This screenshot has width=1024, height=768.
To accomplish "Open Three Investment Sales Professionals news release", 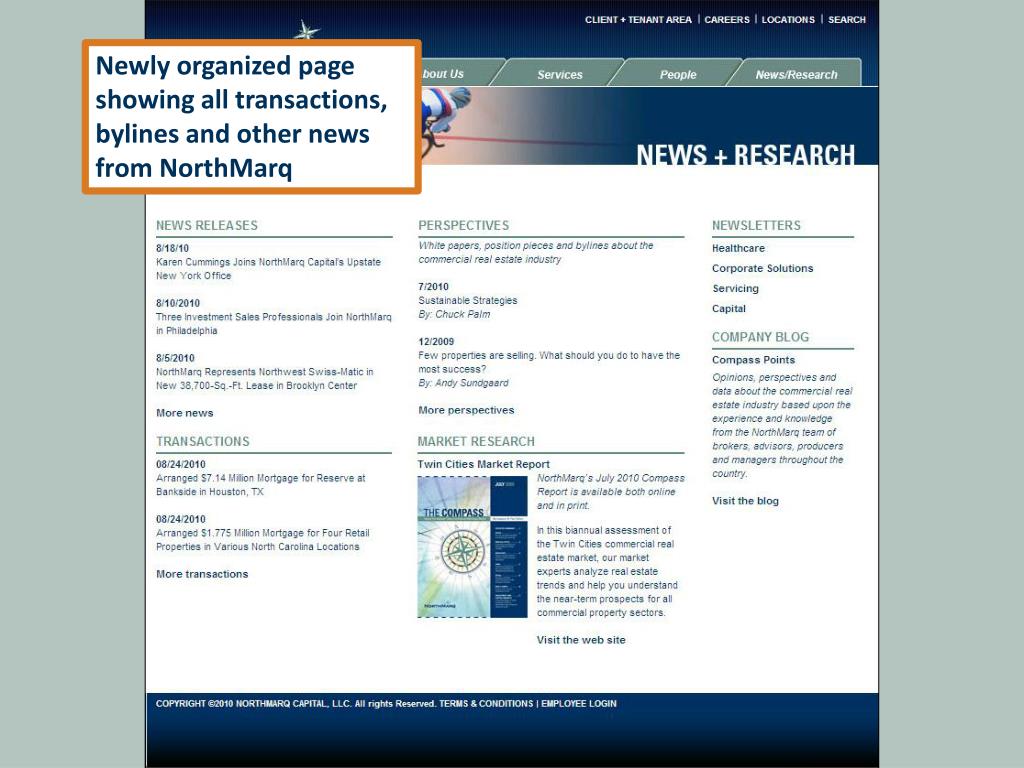I will [x=274, y=324].
